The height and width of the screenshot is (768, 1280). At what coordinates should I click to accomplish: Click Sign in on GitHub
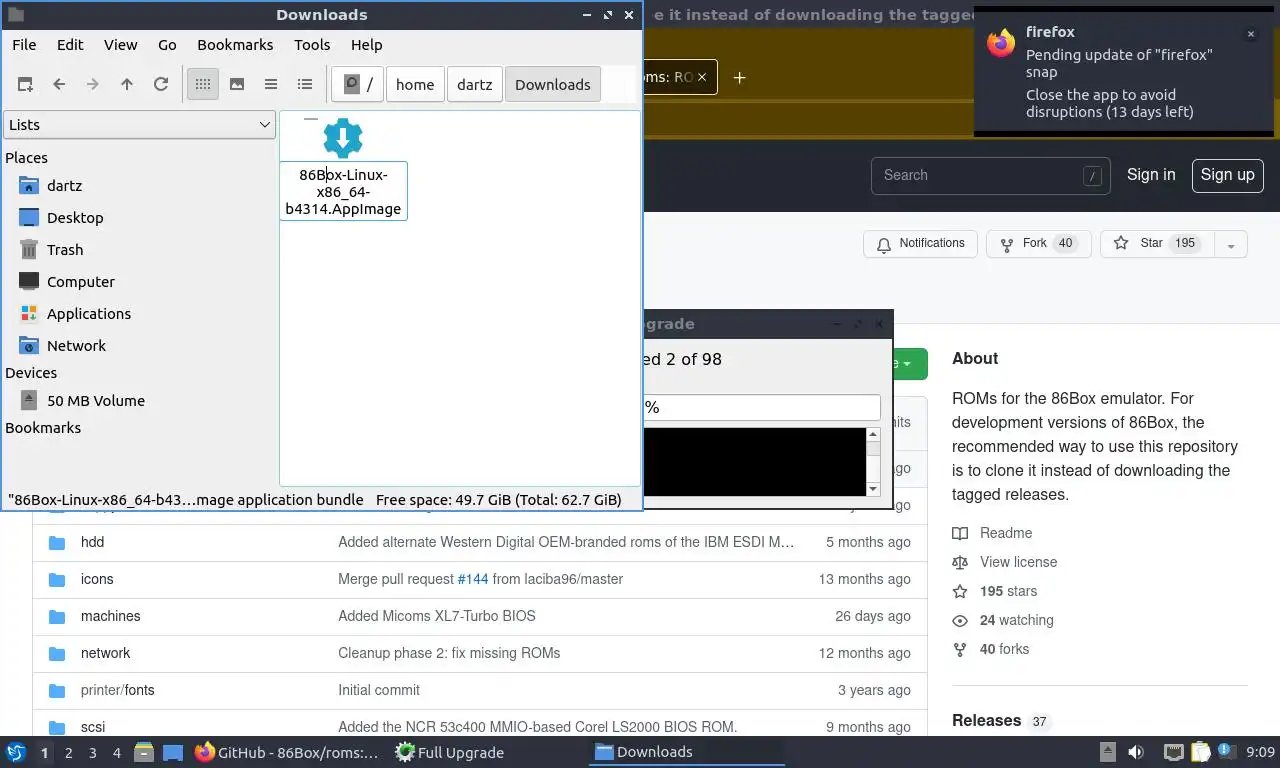pyautogui.click(x=1151, y=174)
